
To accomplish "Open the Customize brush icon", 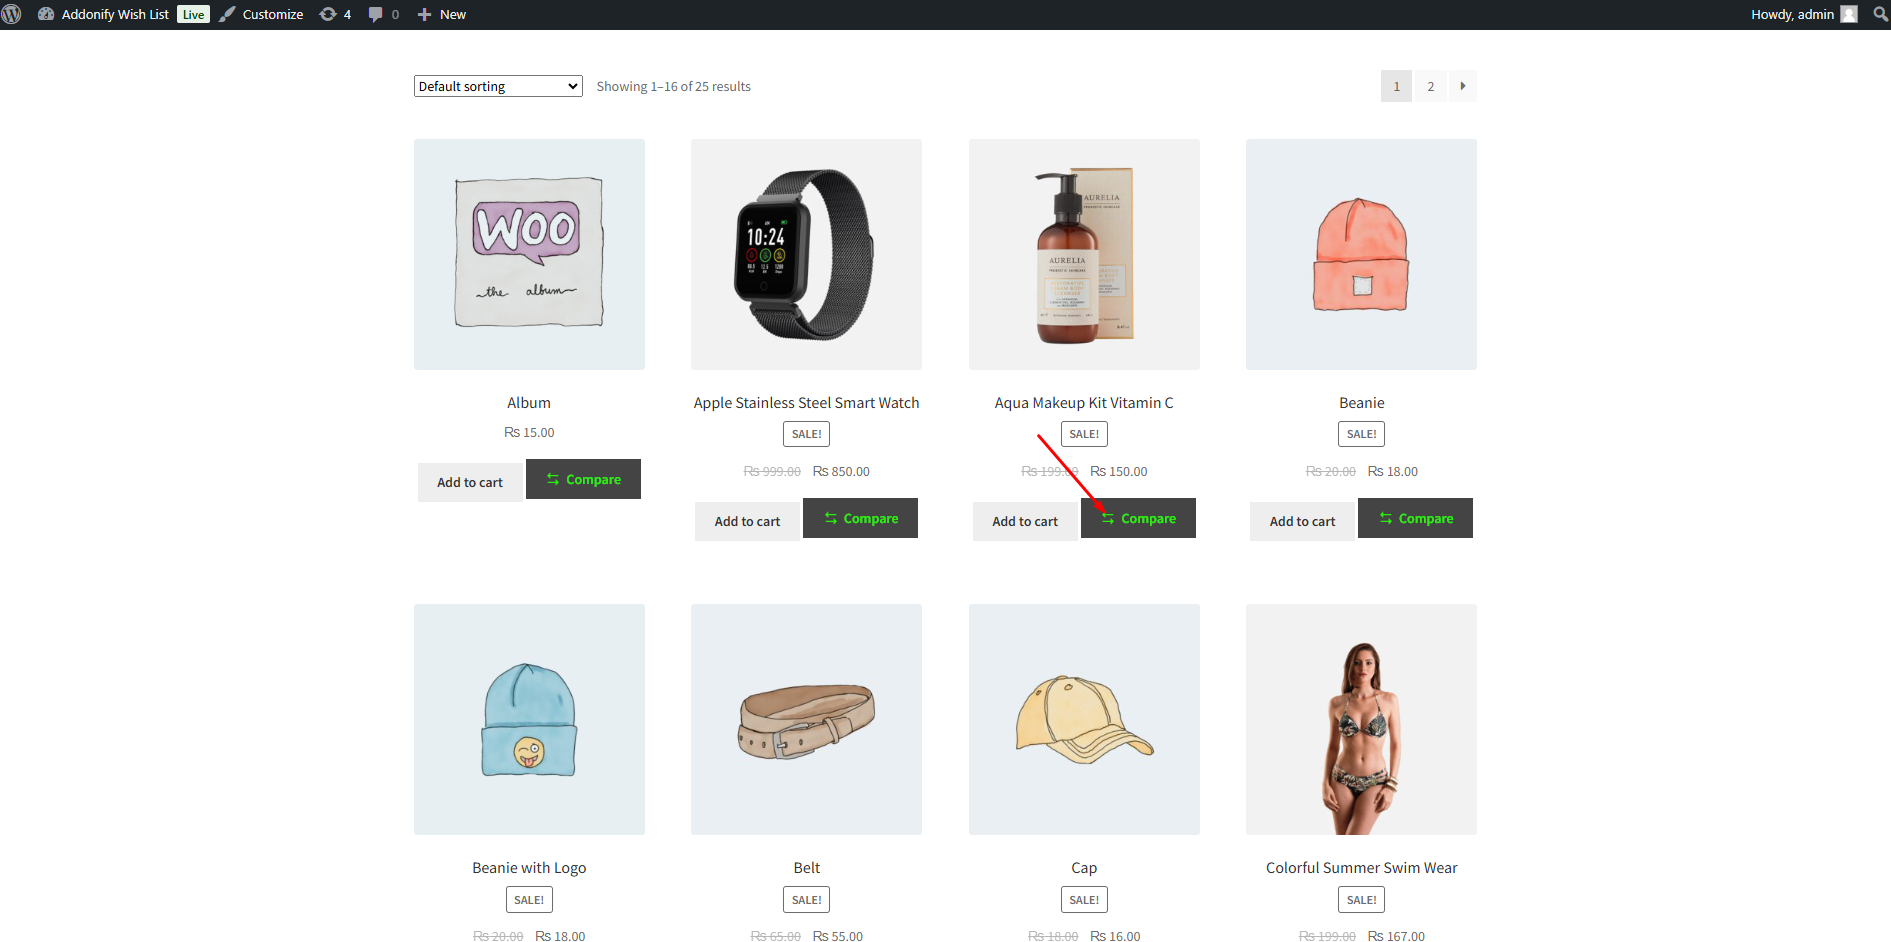I will (x=227, y=14).
